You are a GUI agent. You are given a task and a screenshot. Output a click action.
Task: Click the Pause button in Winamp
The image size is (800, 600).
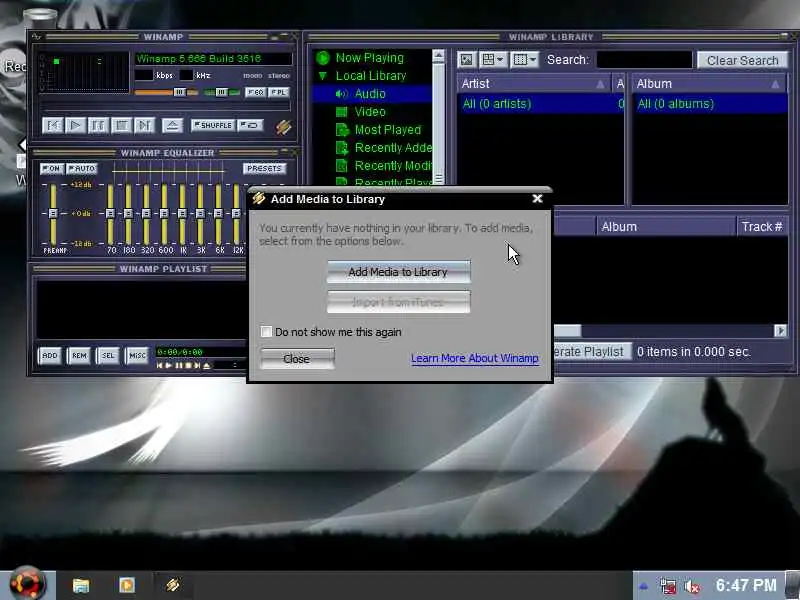coord(98,125)
